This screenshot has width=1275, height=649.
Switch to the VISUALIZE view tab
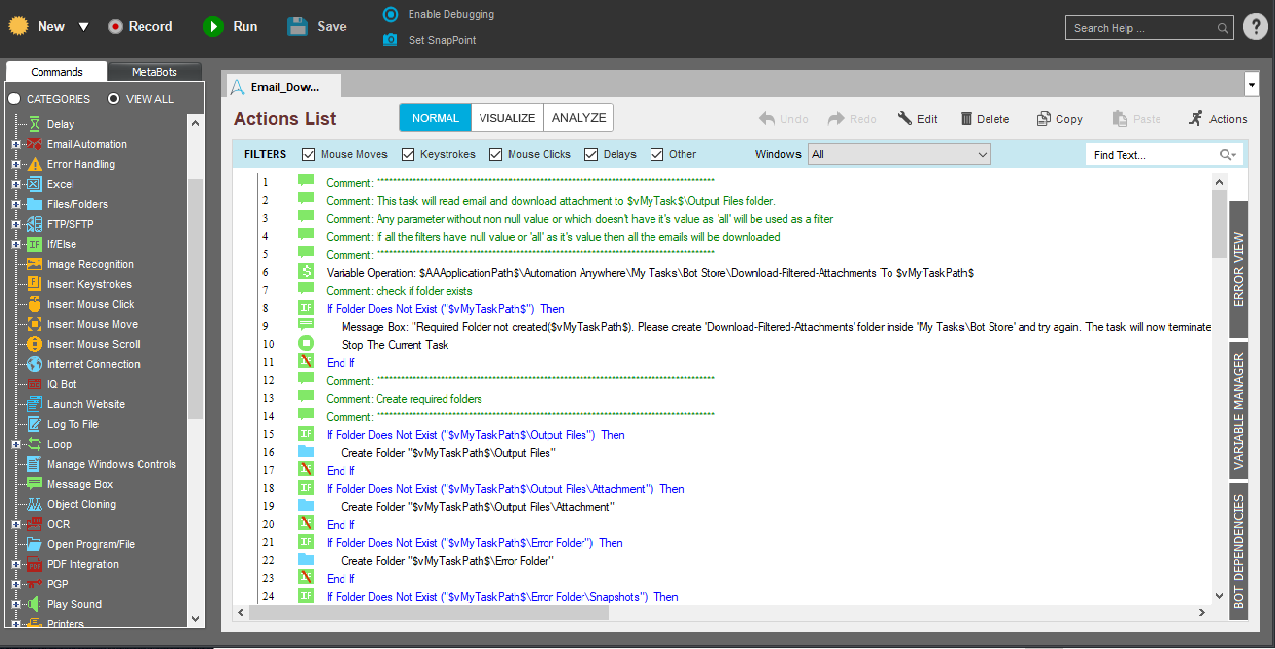507,118
